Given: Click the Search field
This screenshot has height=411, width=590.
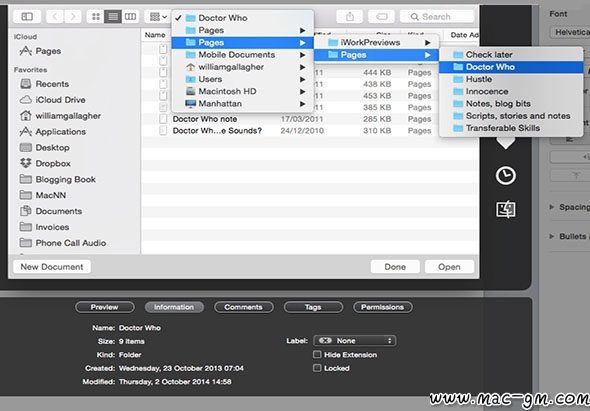Looking at the screenshot, I should click(x=436, y=17).
